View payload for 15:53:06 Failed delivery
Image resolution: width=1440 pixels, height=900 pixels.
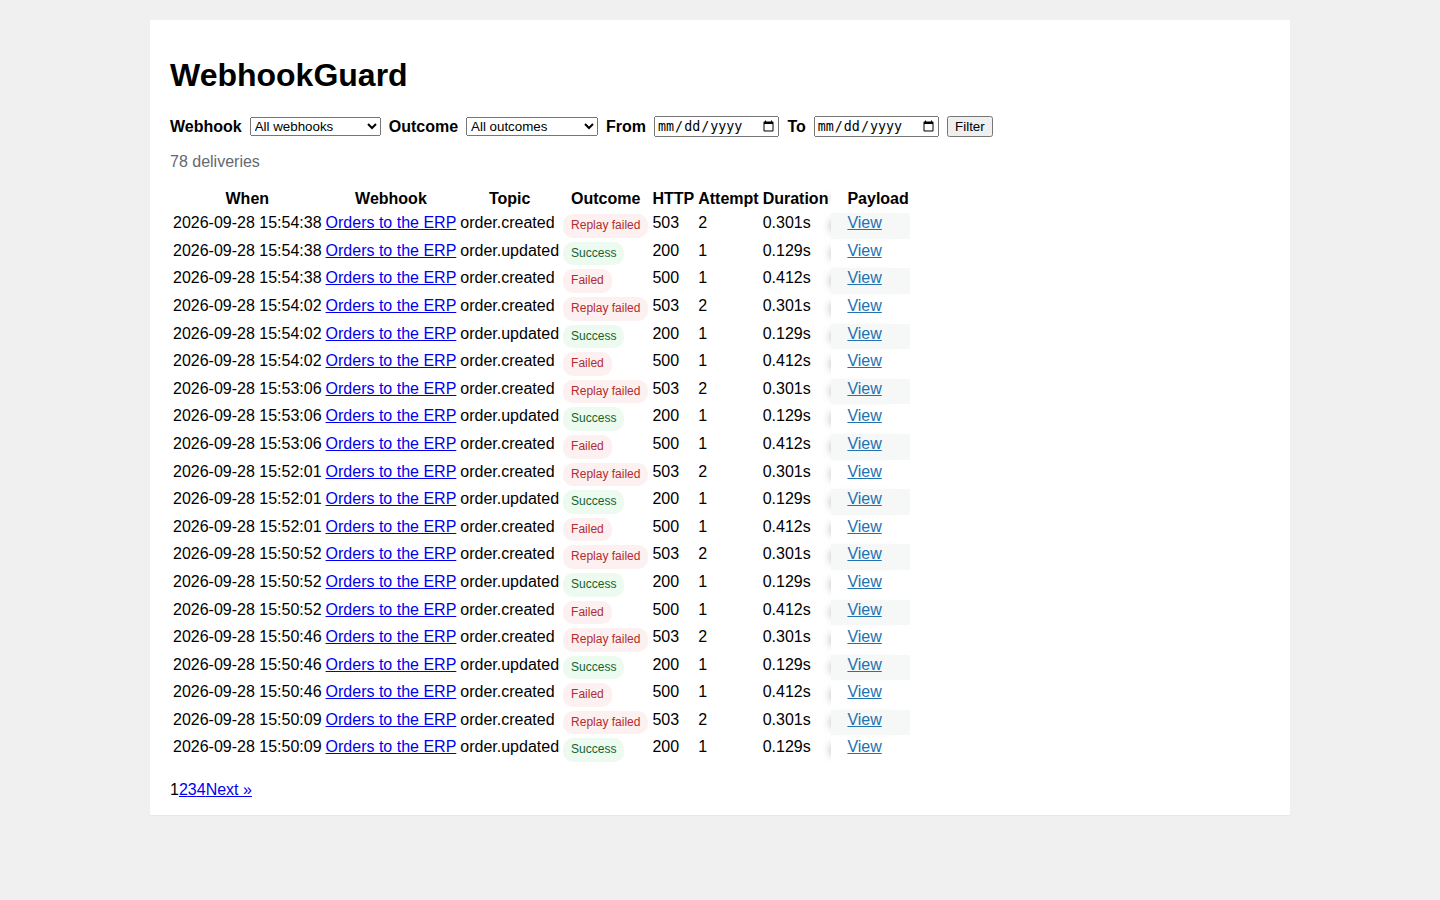[x=864, y=443]
